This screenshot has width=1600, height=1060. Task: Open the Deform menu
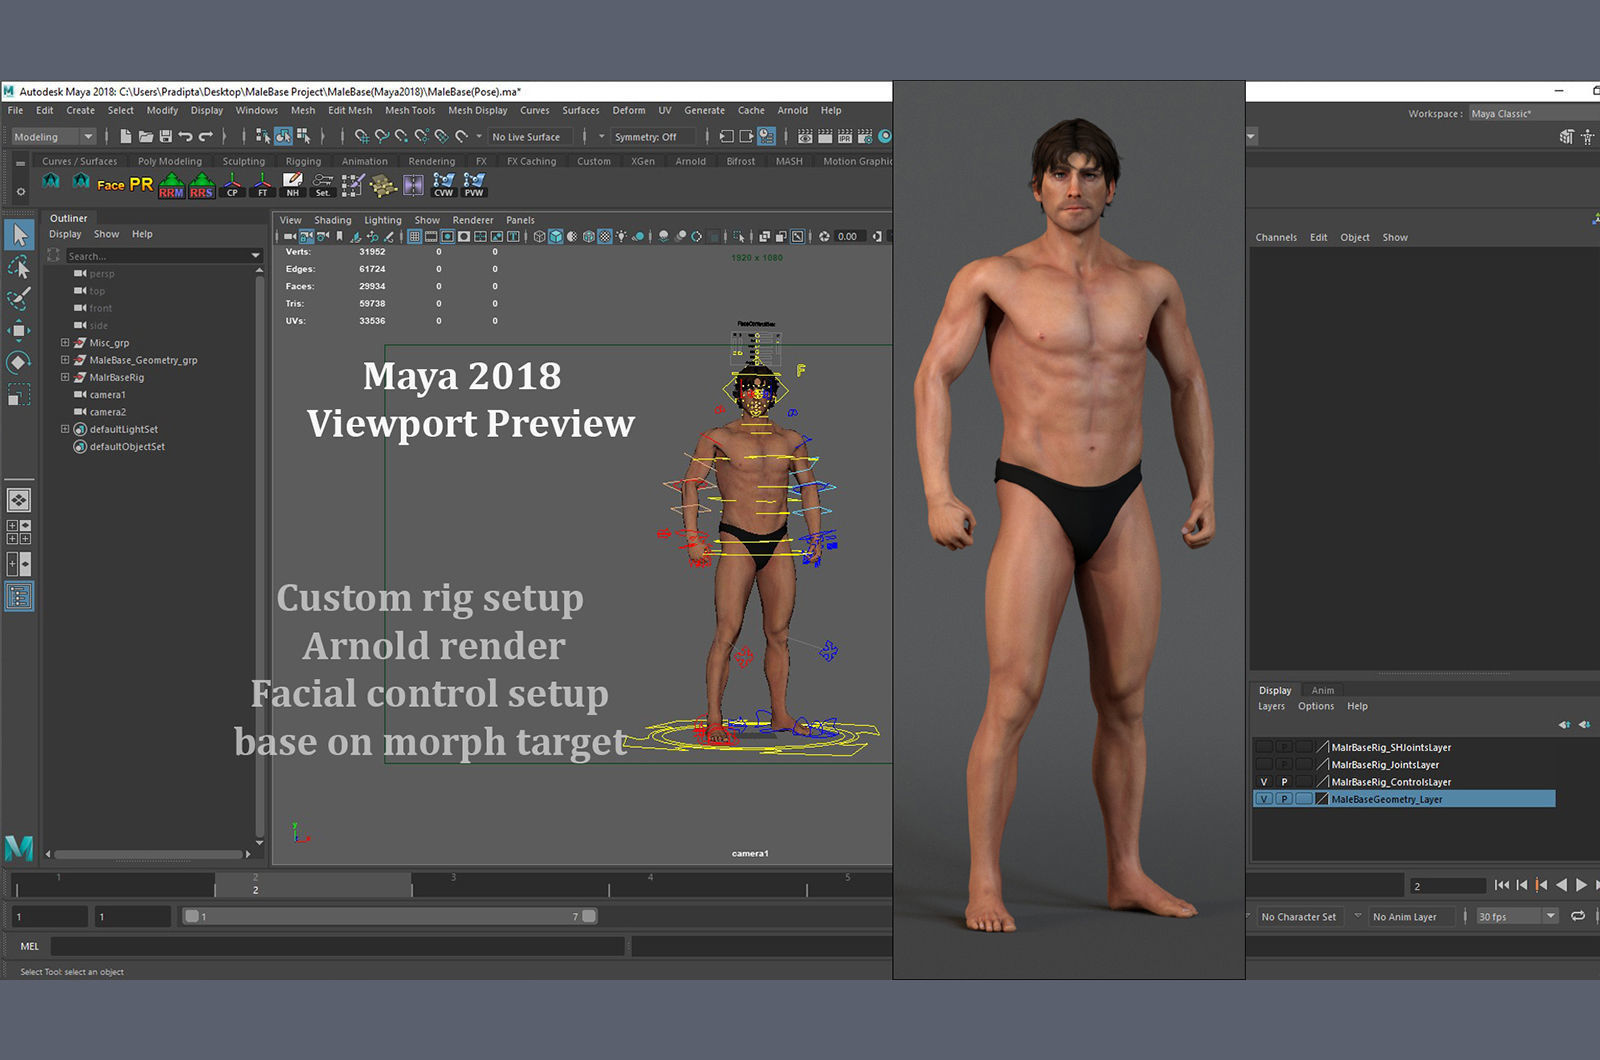pos(629,111)
